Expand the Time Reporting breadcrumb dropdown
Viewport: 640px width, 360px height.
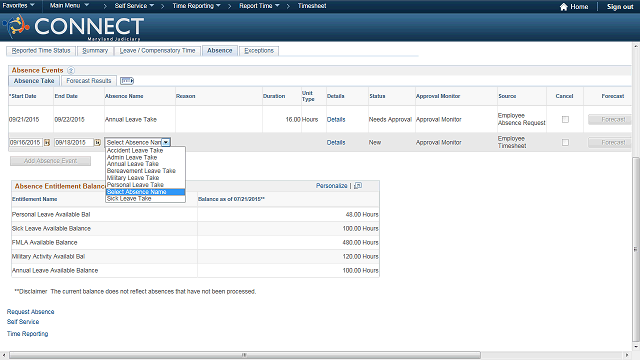click(196, 6)
